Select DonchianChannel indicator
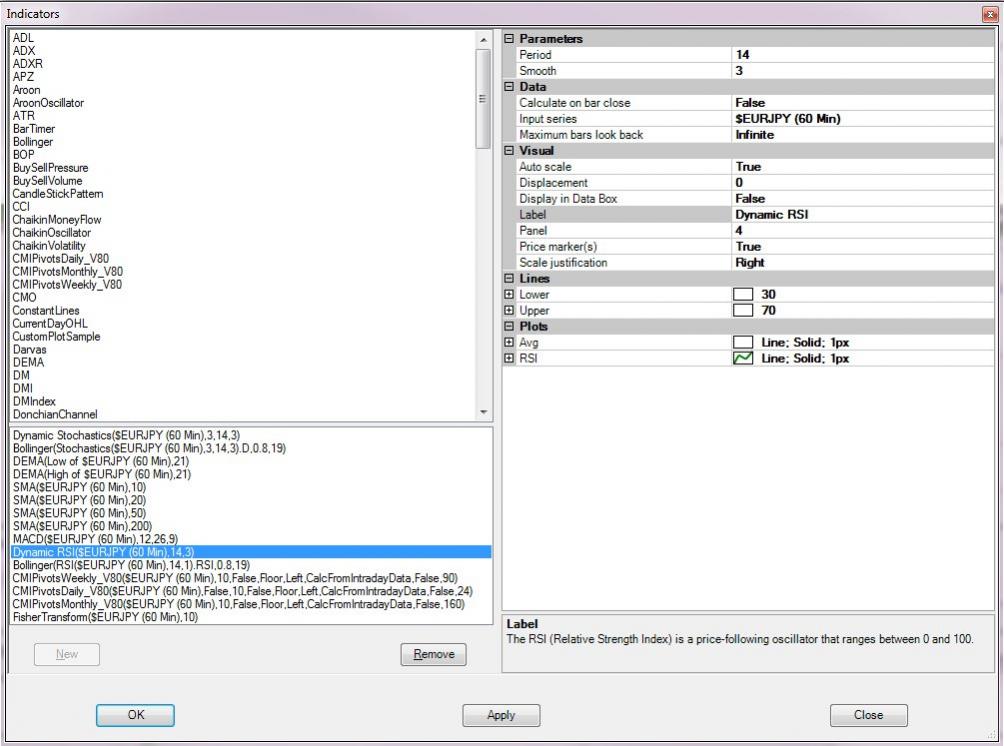This screenshot has height=746, width=1004. (55, 414)
